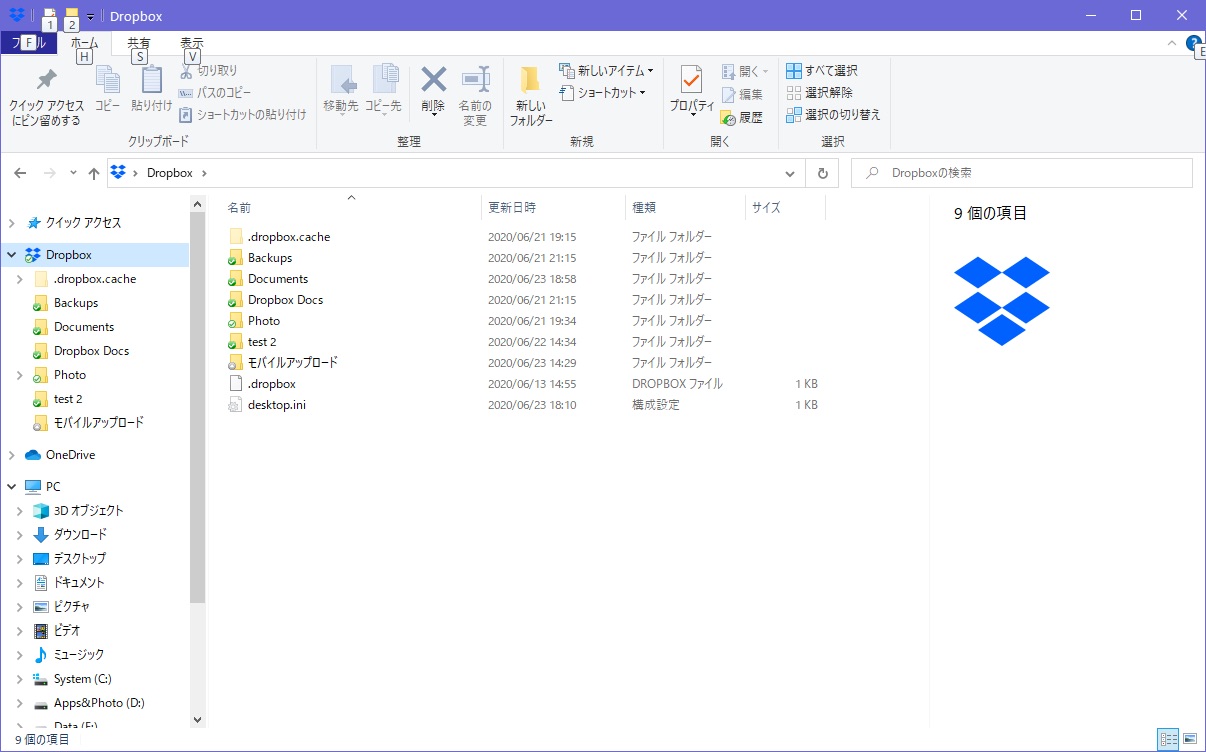Select desktop.ini file in list

(x=277, y=405)
